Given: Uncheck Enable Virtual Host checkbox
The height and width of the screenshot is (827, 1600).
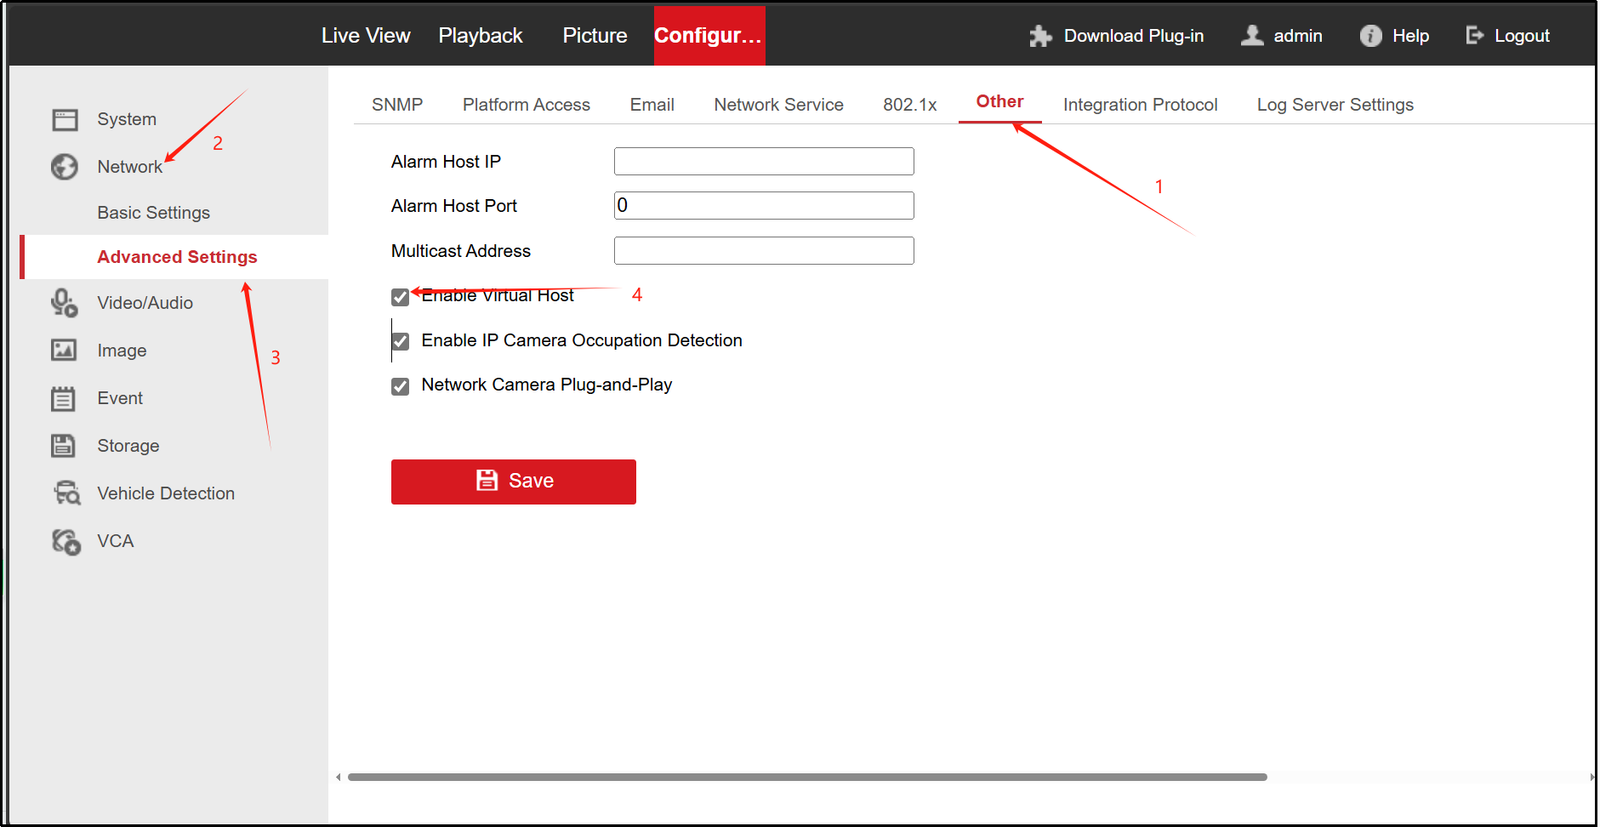Looking at the screenshot, I should coord(400,297).
